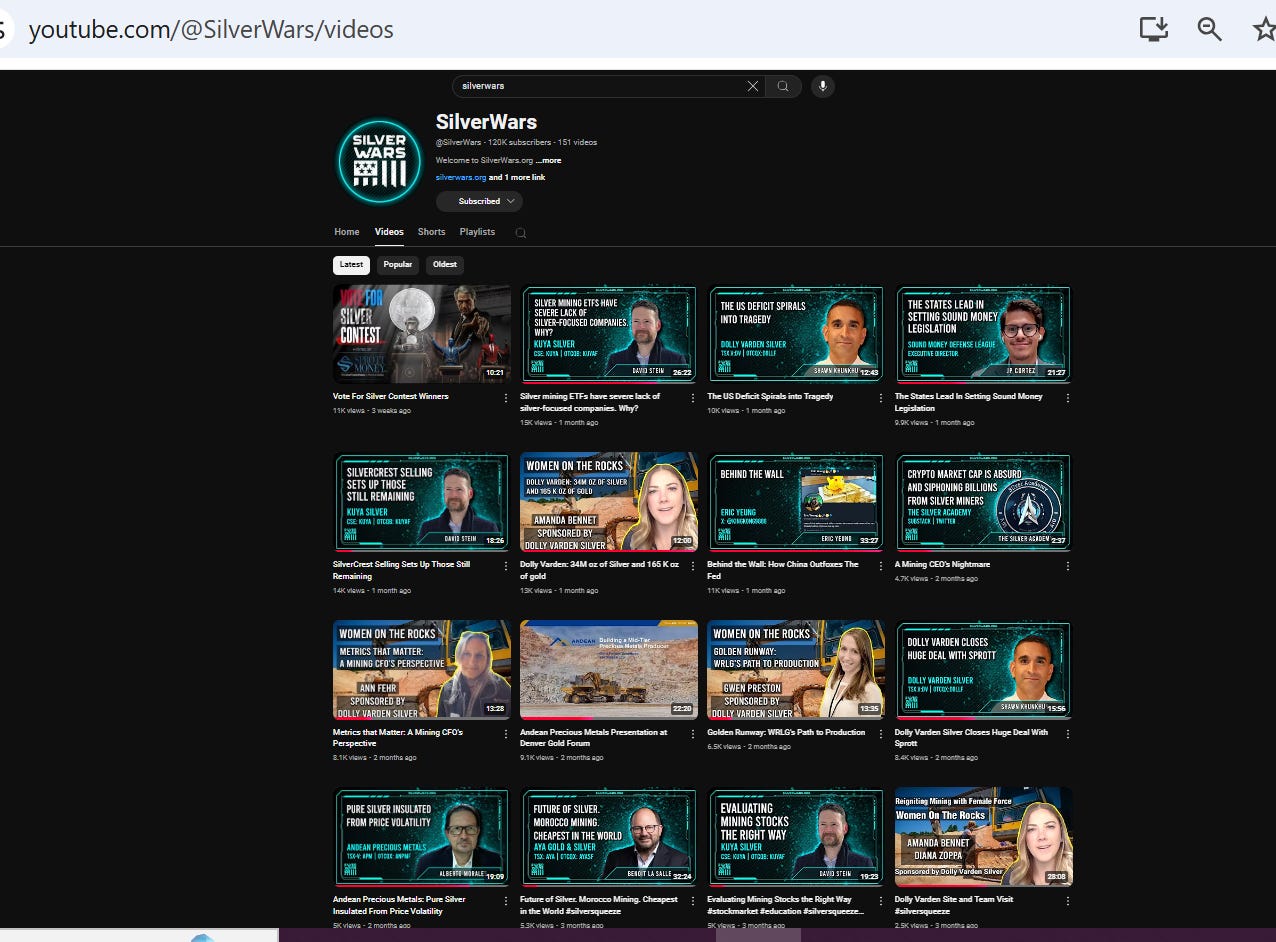Play Crypto Market Cap Is Absurd thumbnail
This screenshot has width=1276, height=942.
tap(983, 502)
